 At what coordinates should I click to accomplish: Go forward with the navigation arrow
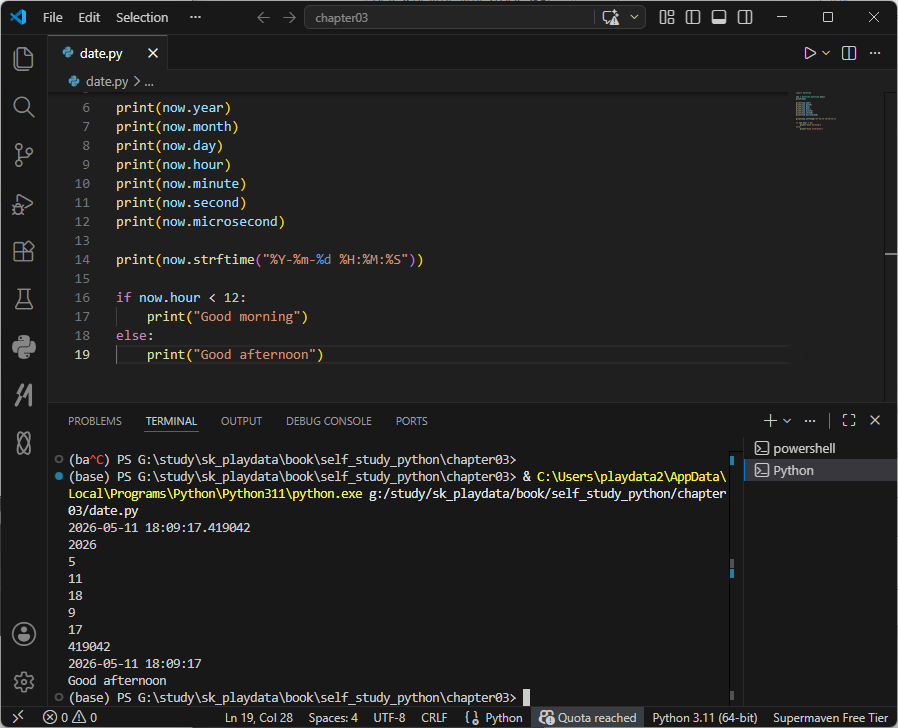[x=289, y=18]
